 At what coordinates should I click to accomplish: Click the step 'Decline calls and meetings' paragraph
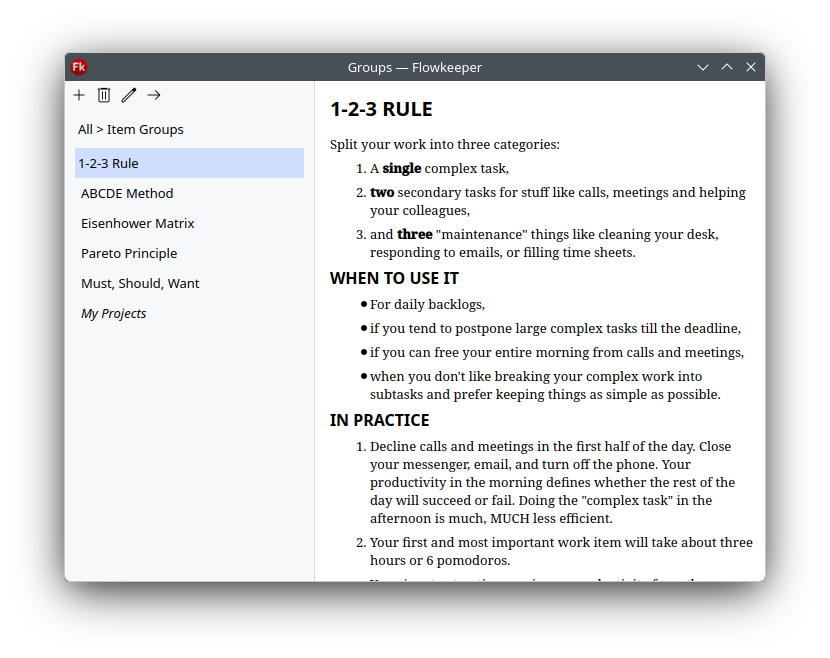point(553,482)
